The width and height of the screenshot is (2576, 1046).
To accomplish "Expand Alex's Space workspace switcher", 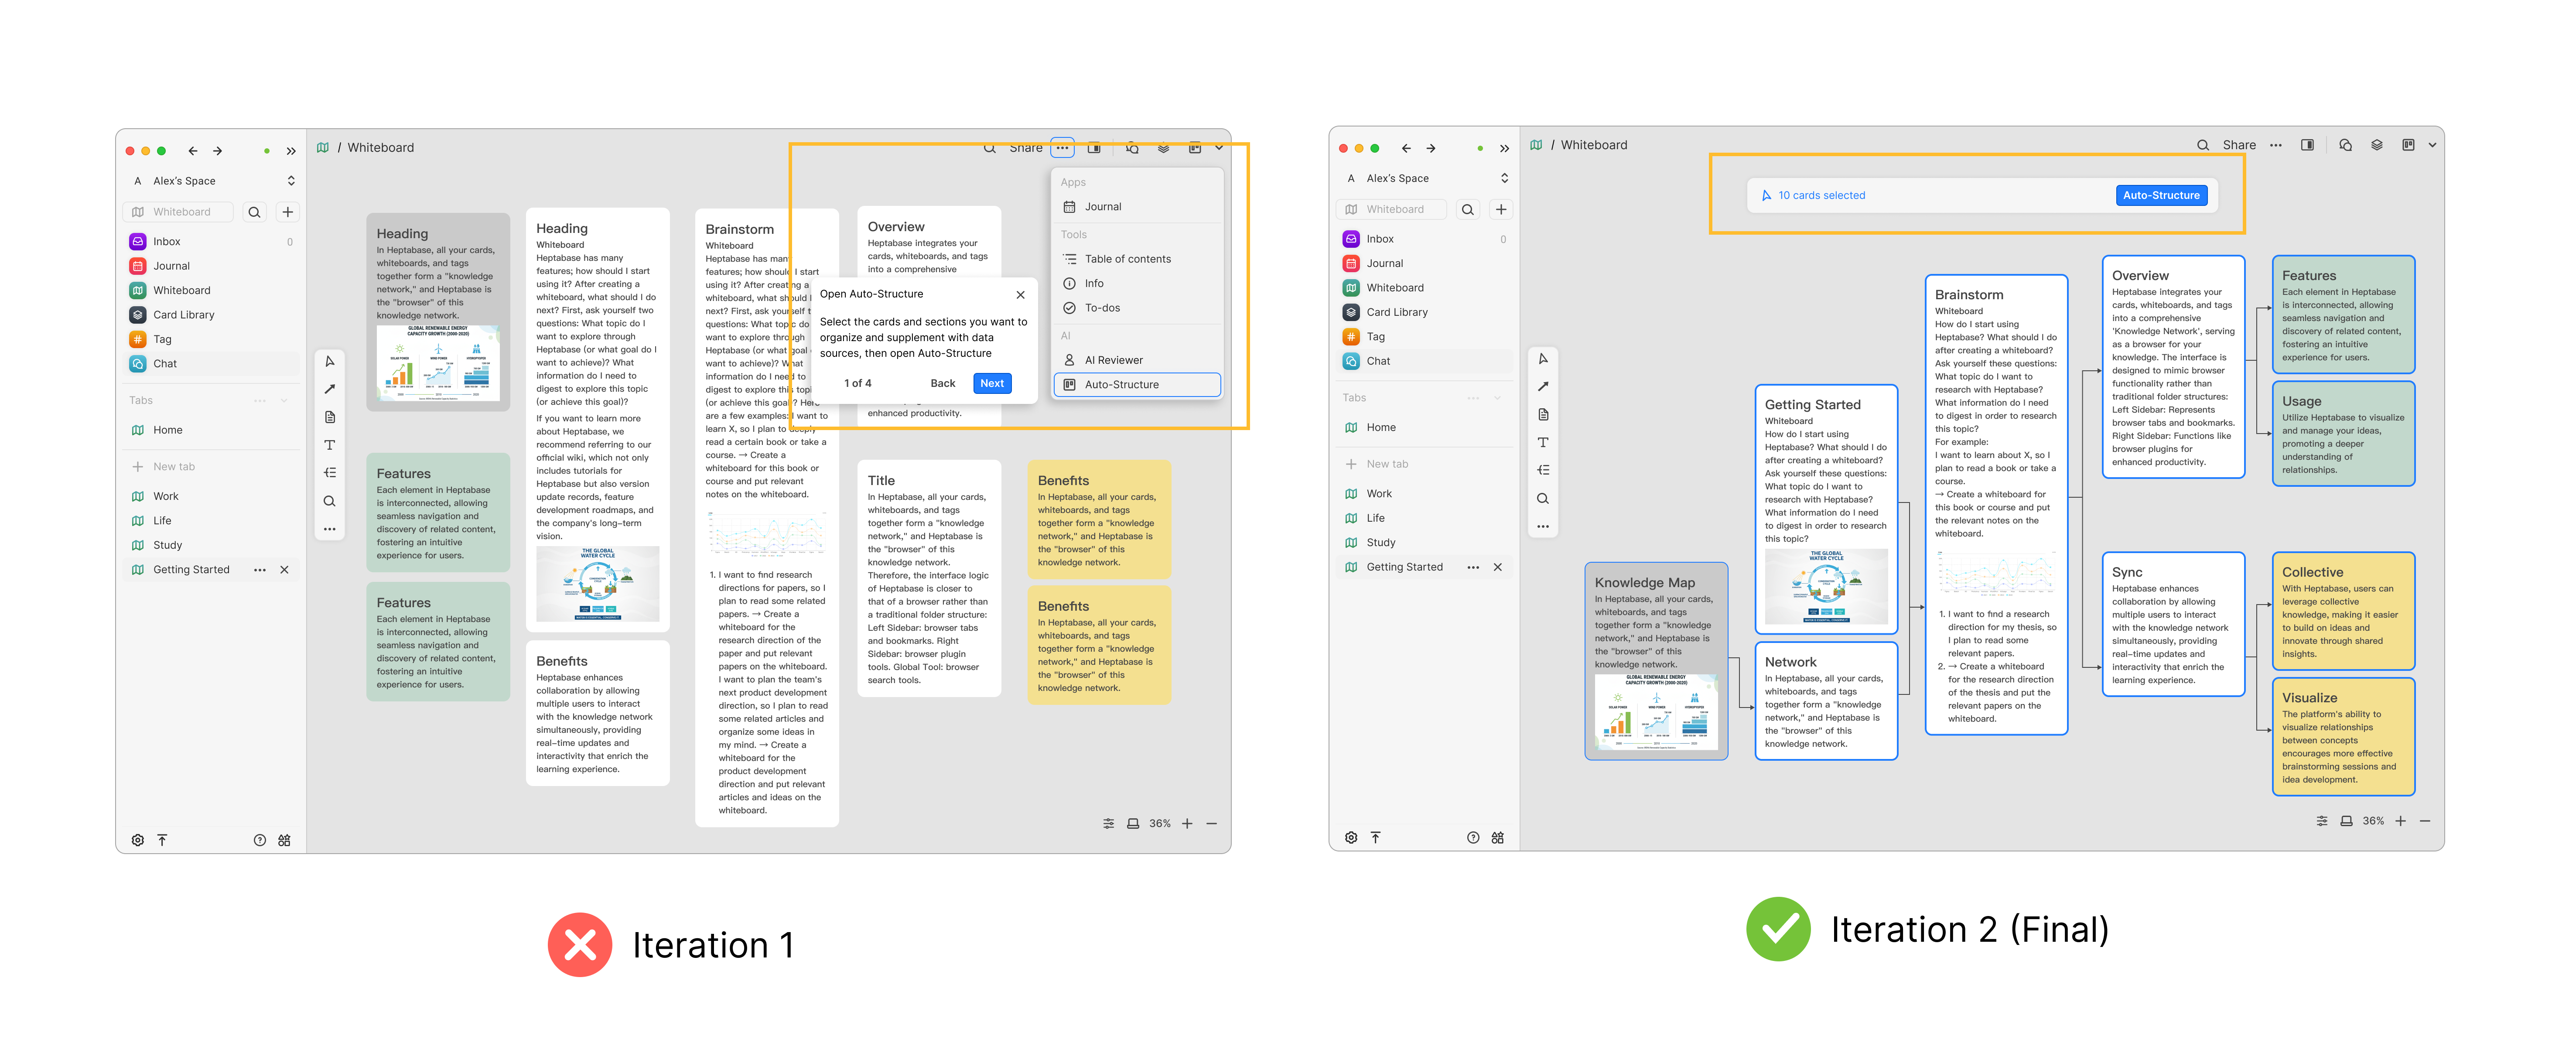I will [291, 181].
